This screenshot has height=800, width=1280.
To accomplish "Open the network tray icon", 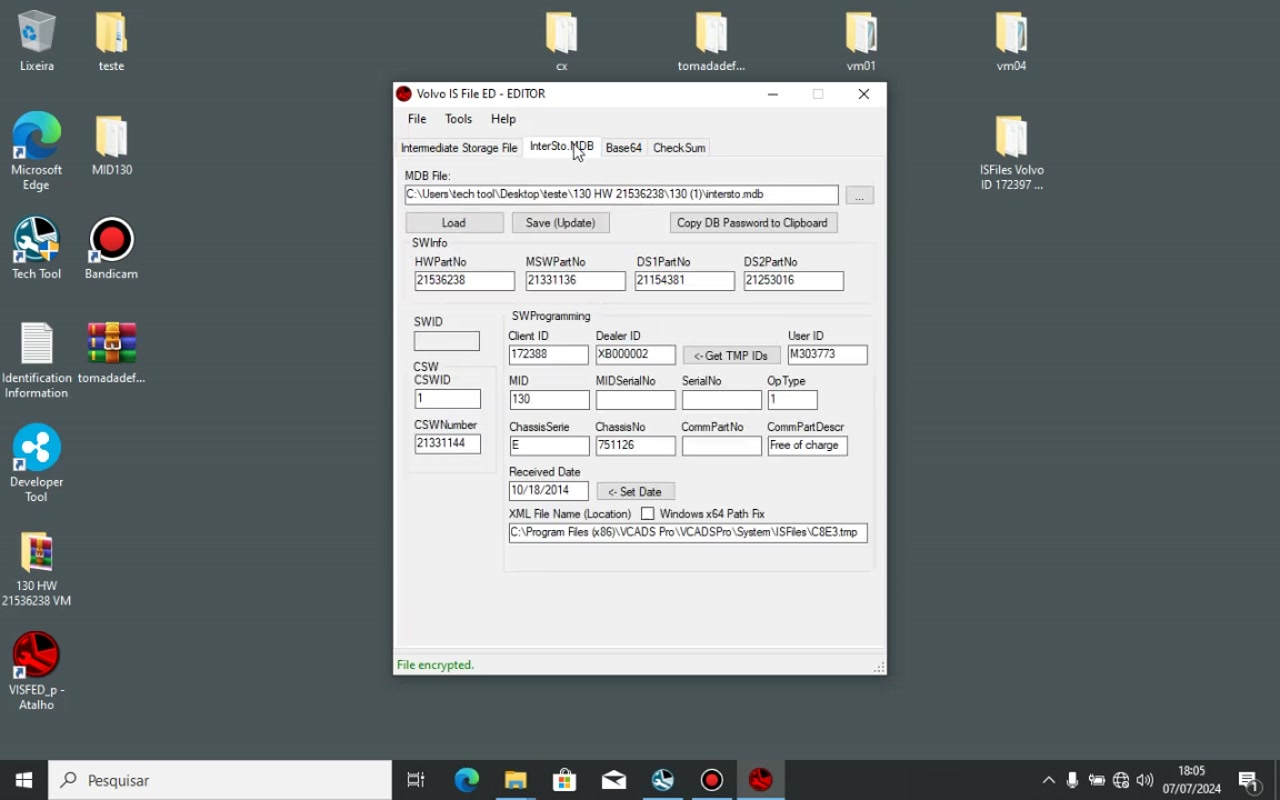I will (x=1121, y=780).
